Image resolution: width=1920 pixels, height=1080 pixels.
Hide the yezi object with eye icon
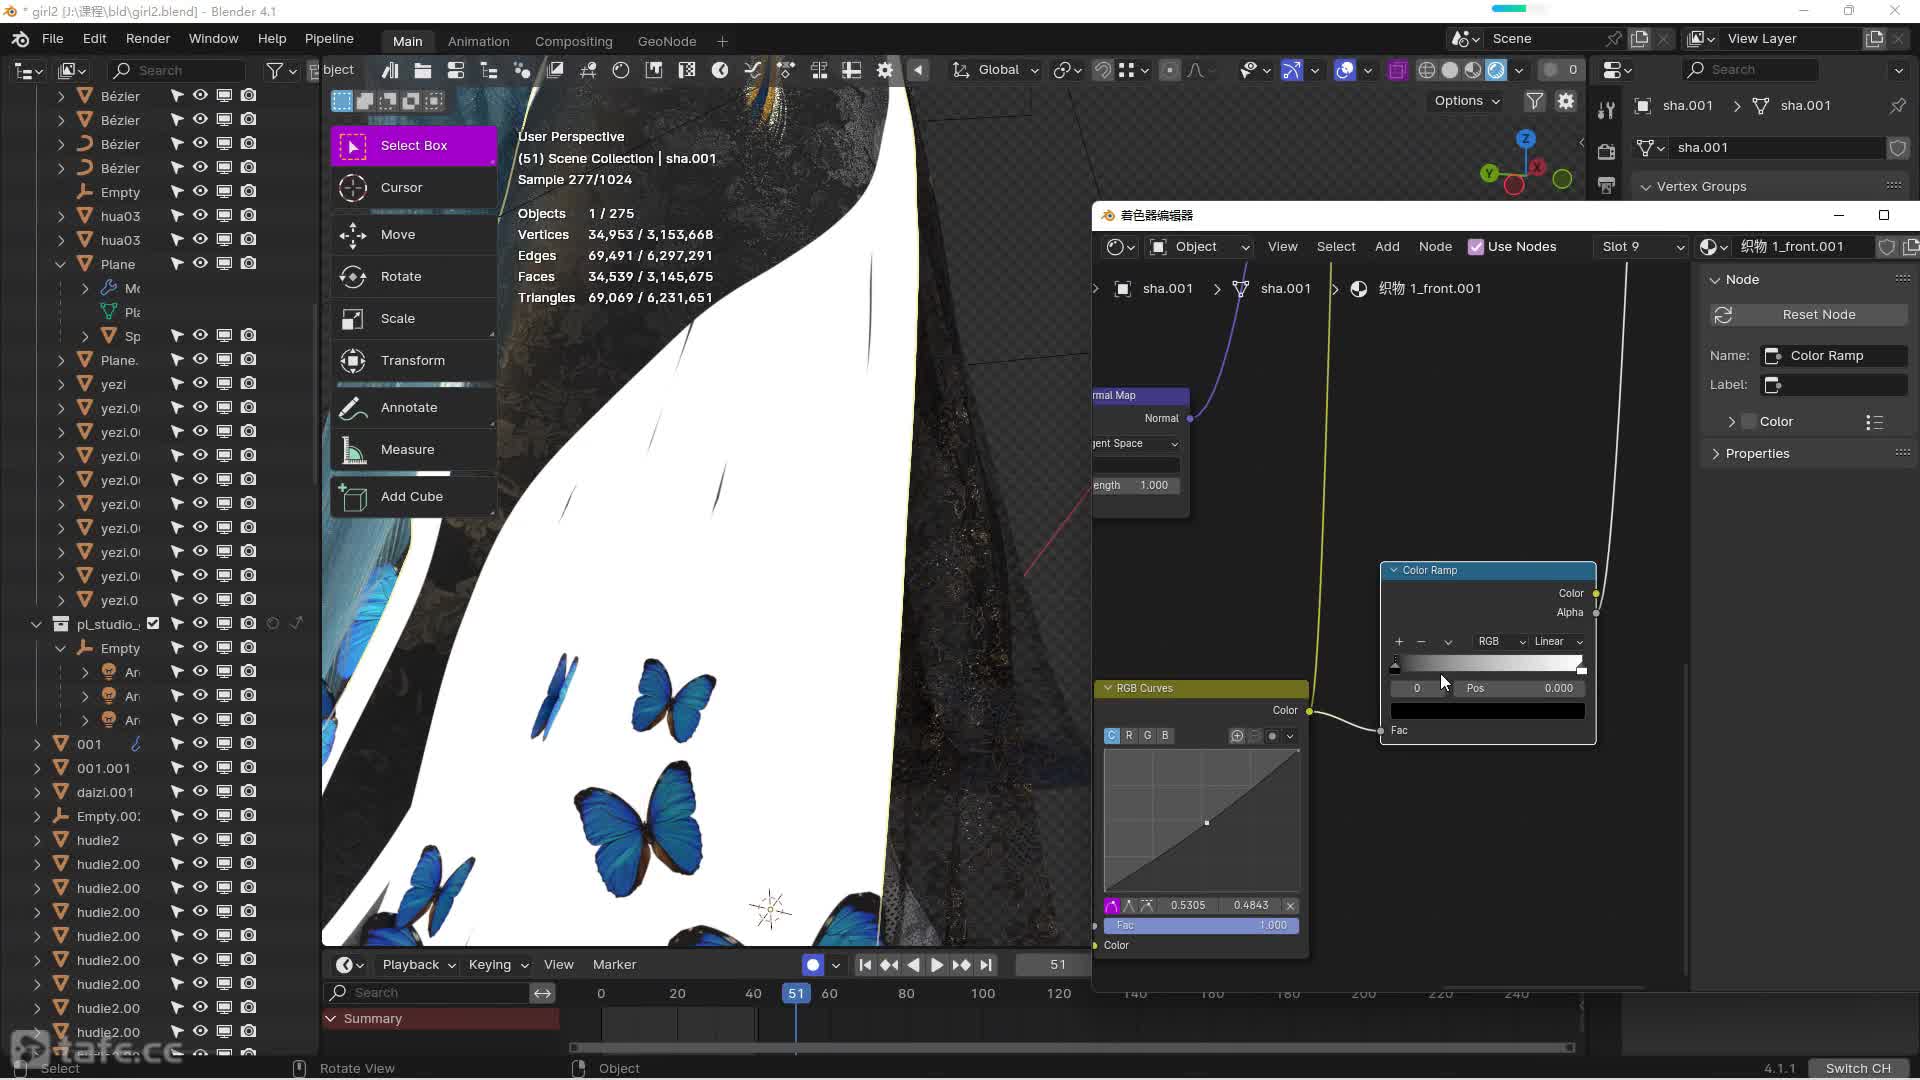pos(200,383)
